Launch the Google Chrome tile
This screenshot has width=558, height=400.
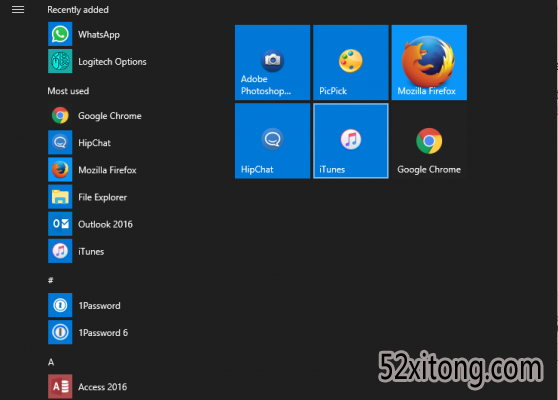(429, 141)
